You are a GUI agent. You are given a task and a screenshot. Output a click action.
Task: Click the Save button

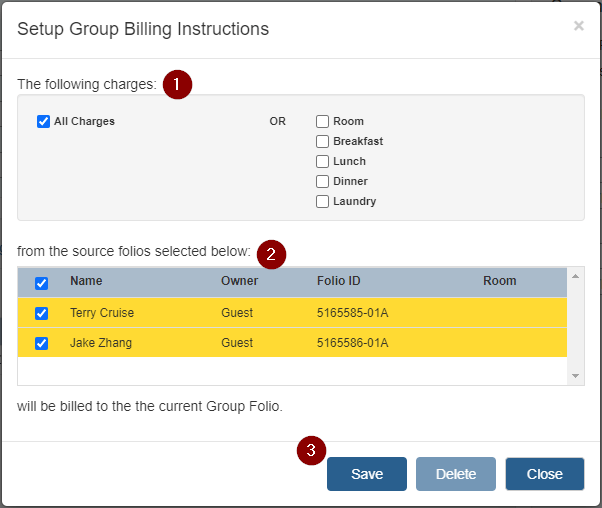click(x=366, y=474)
